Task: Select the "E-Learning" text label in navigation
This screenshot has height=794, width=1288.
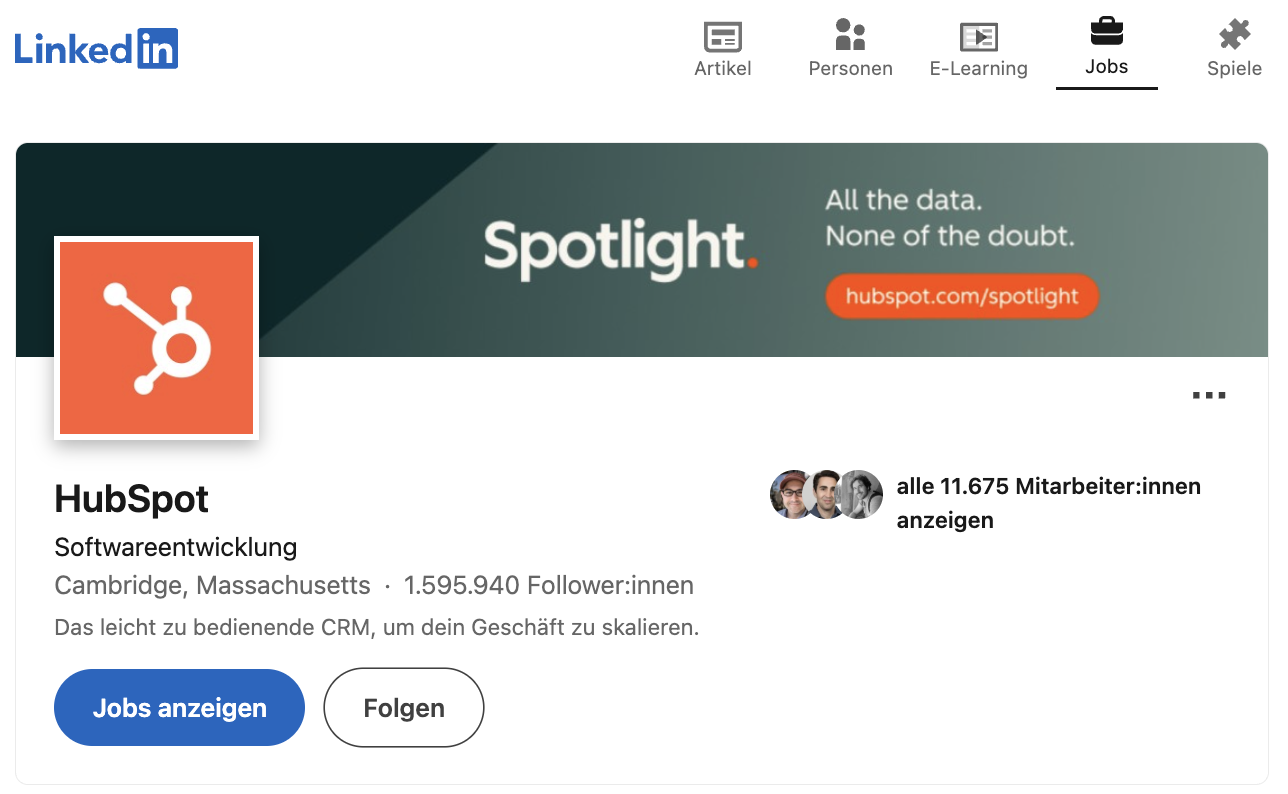Action: click(x=978, y=69)
